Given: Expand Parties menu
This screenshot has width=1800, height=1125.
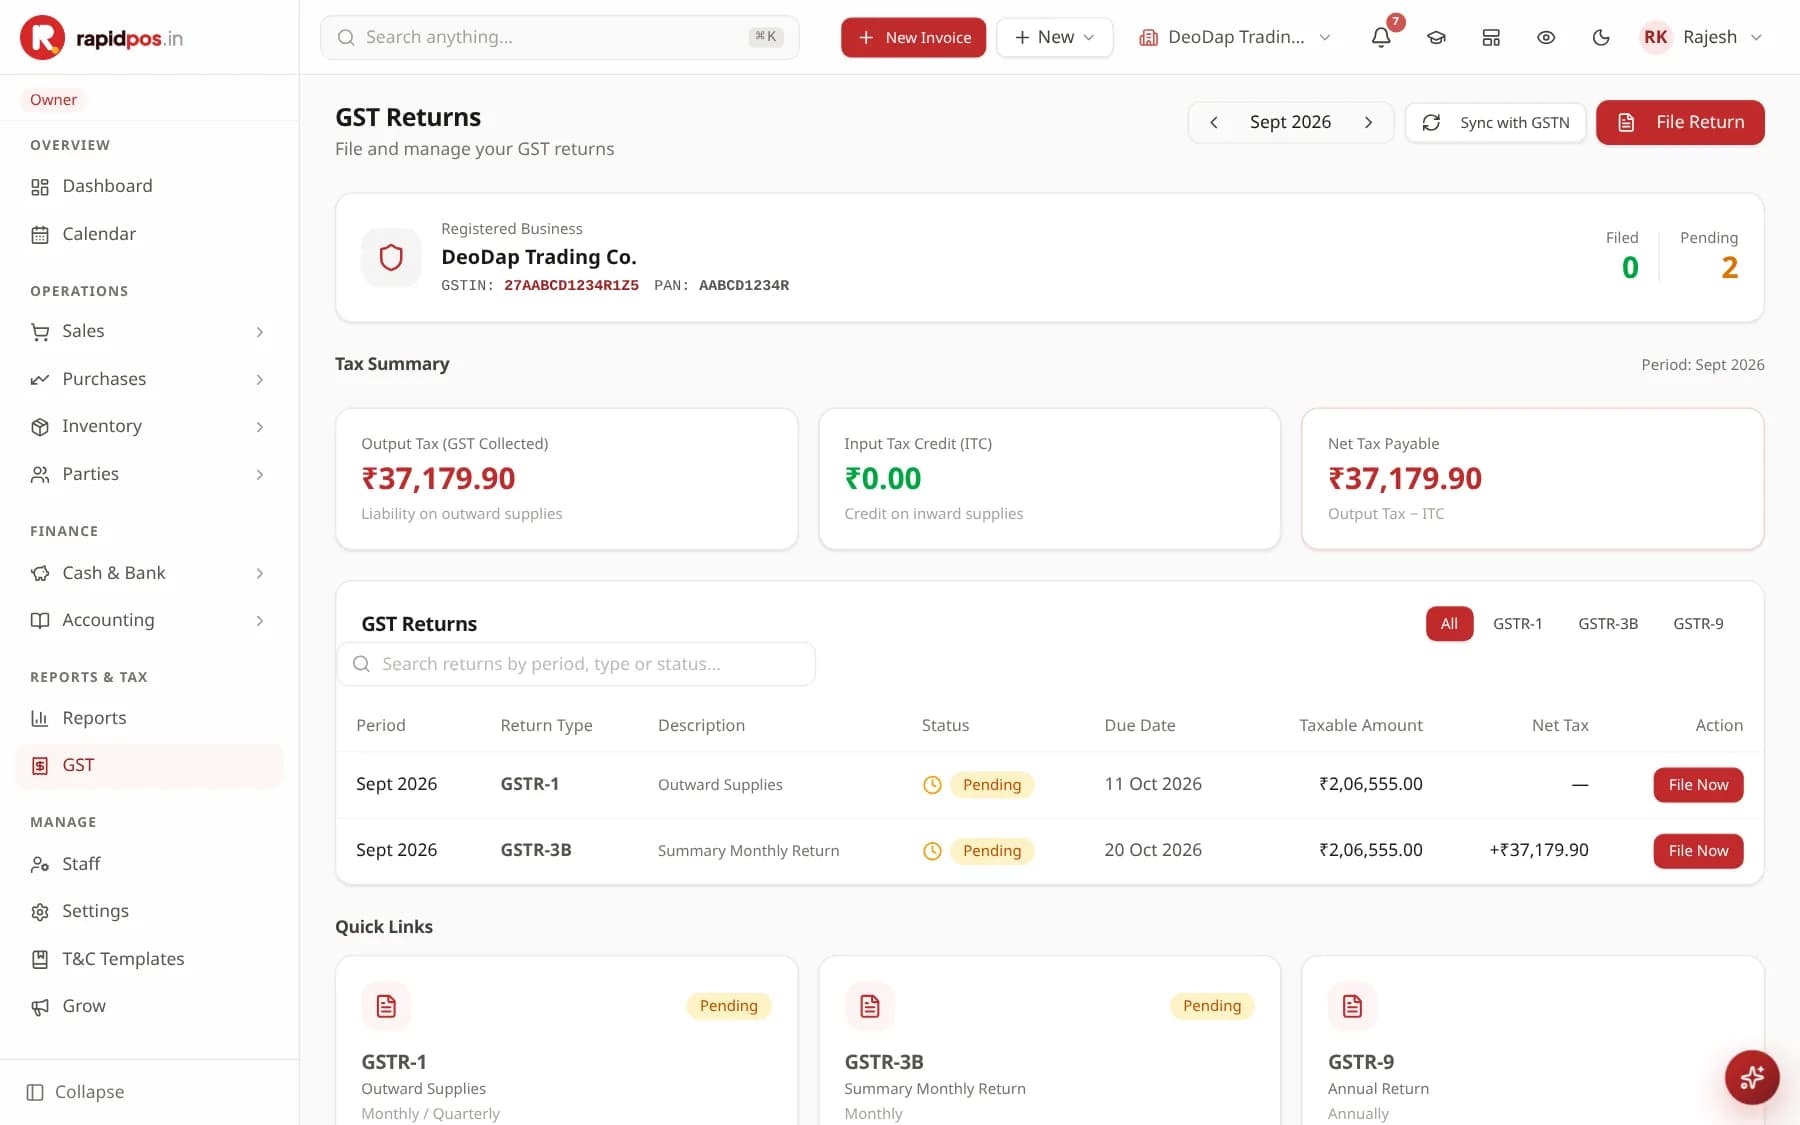Looking at the screenshot, I should click(x=150, y=474).
